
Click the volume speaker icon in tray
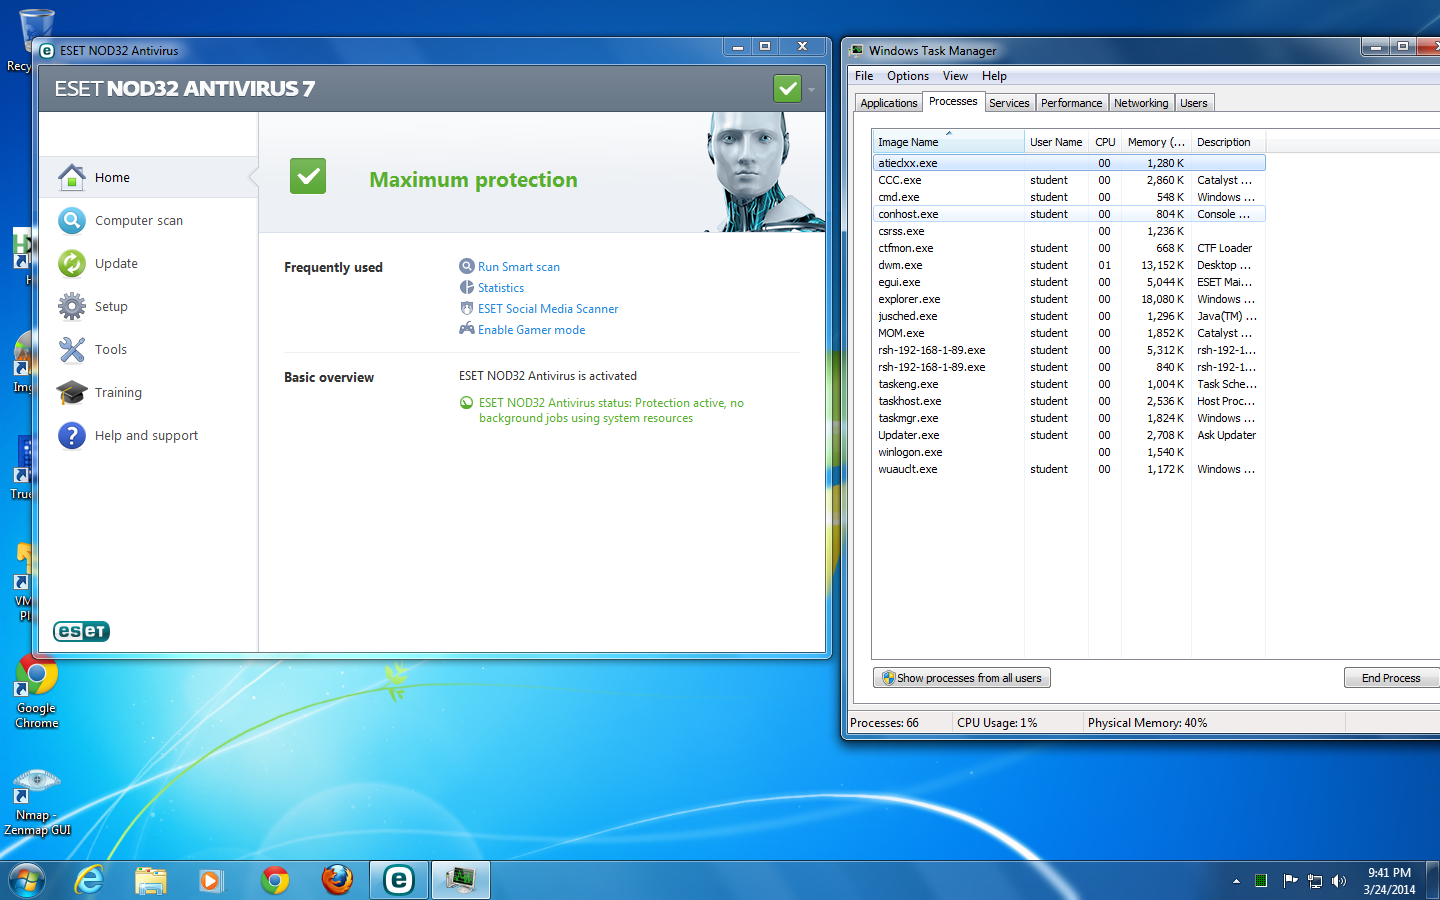click(1339, 881)
